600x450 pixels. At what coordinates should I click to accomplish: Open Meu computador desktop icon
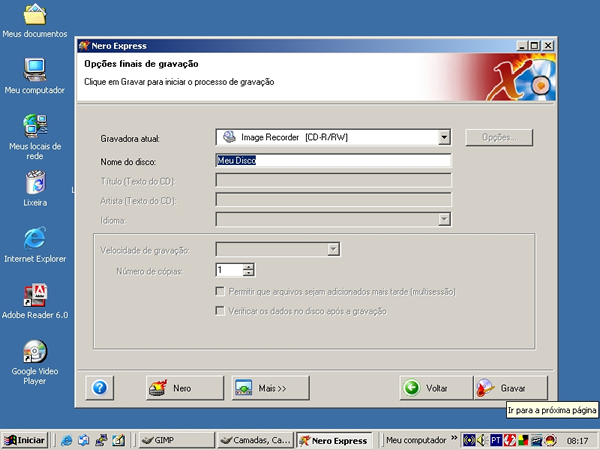pos(34,76)
